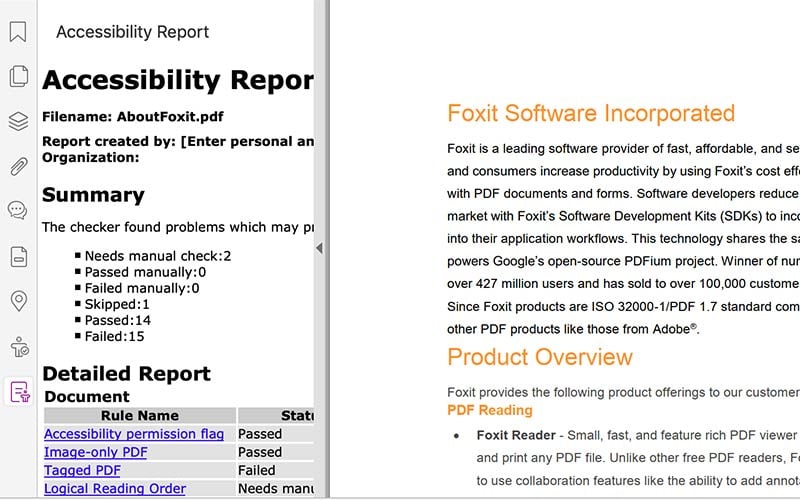Open the Destinations pin panel icon

point(19,301)
